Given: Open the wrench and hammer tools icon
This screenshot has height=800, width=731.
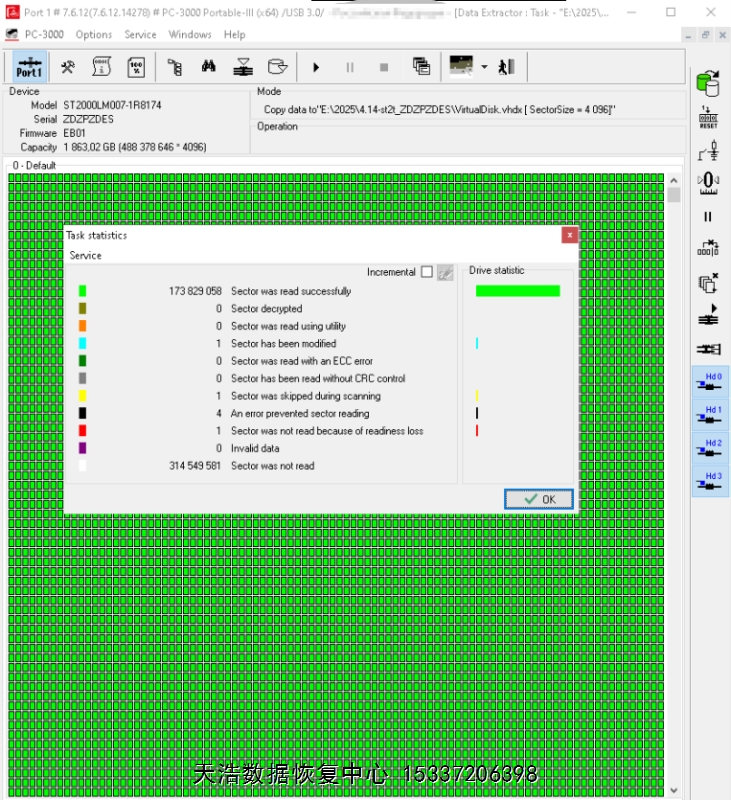Looking at the screenshot, I should (68, 67).
